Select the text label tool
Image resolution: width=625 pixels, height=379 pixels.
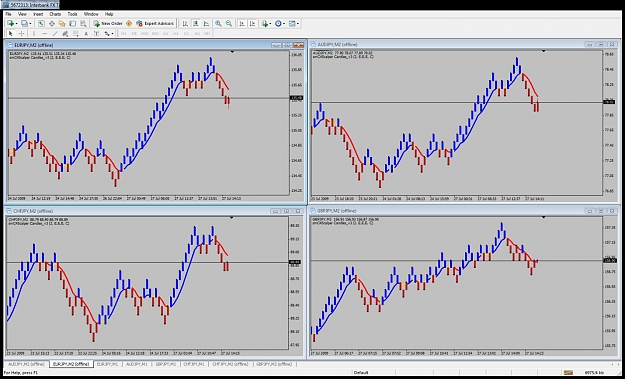96,33
